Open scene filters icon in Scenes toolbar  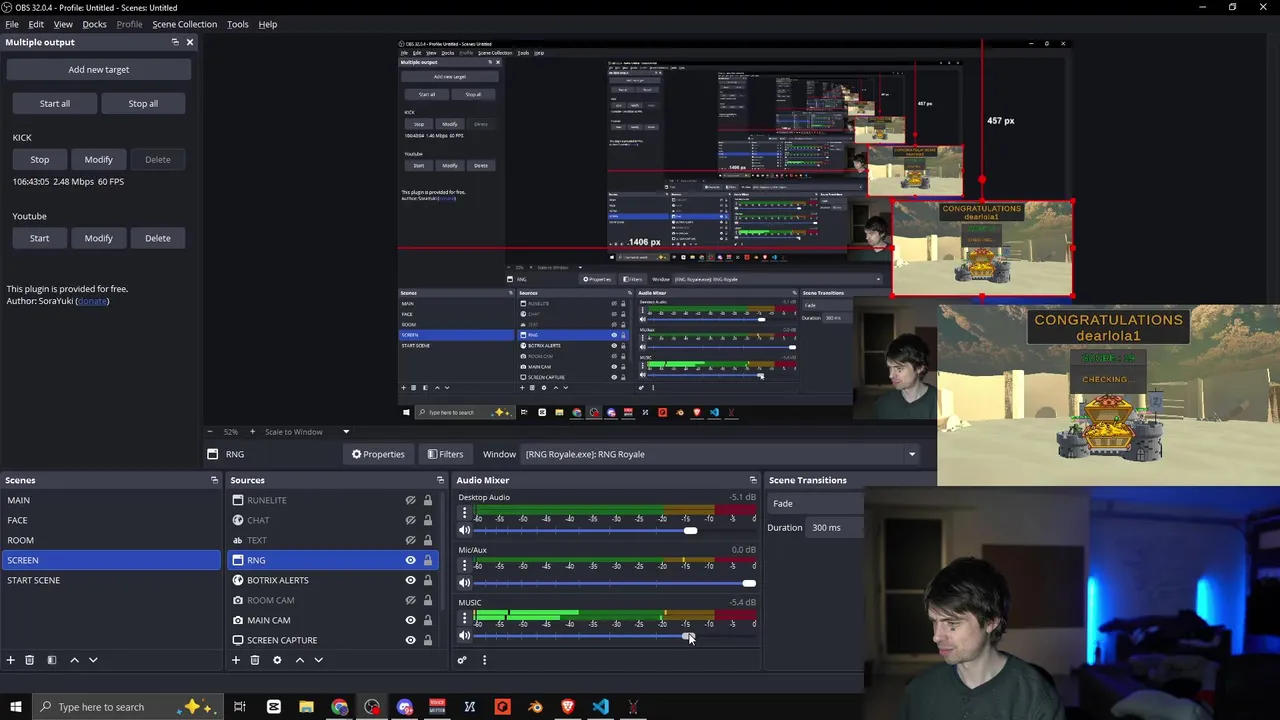click(x=51, y=660)
